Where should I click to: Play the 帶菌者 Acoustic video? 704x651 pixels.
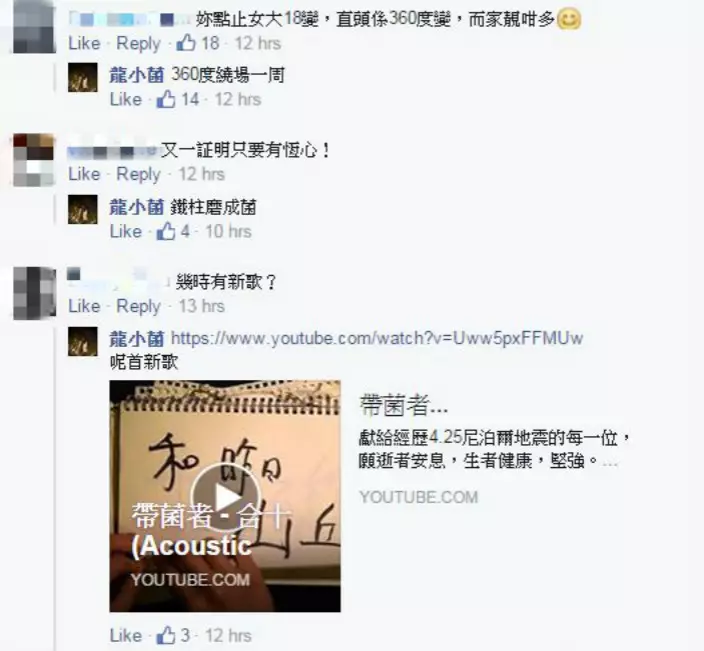click(x=225, y=496)
